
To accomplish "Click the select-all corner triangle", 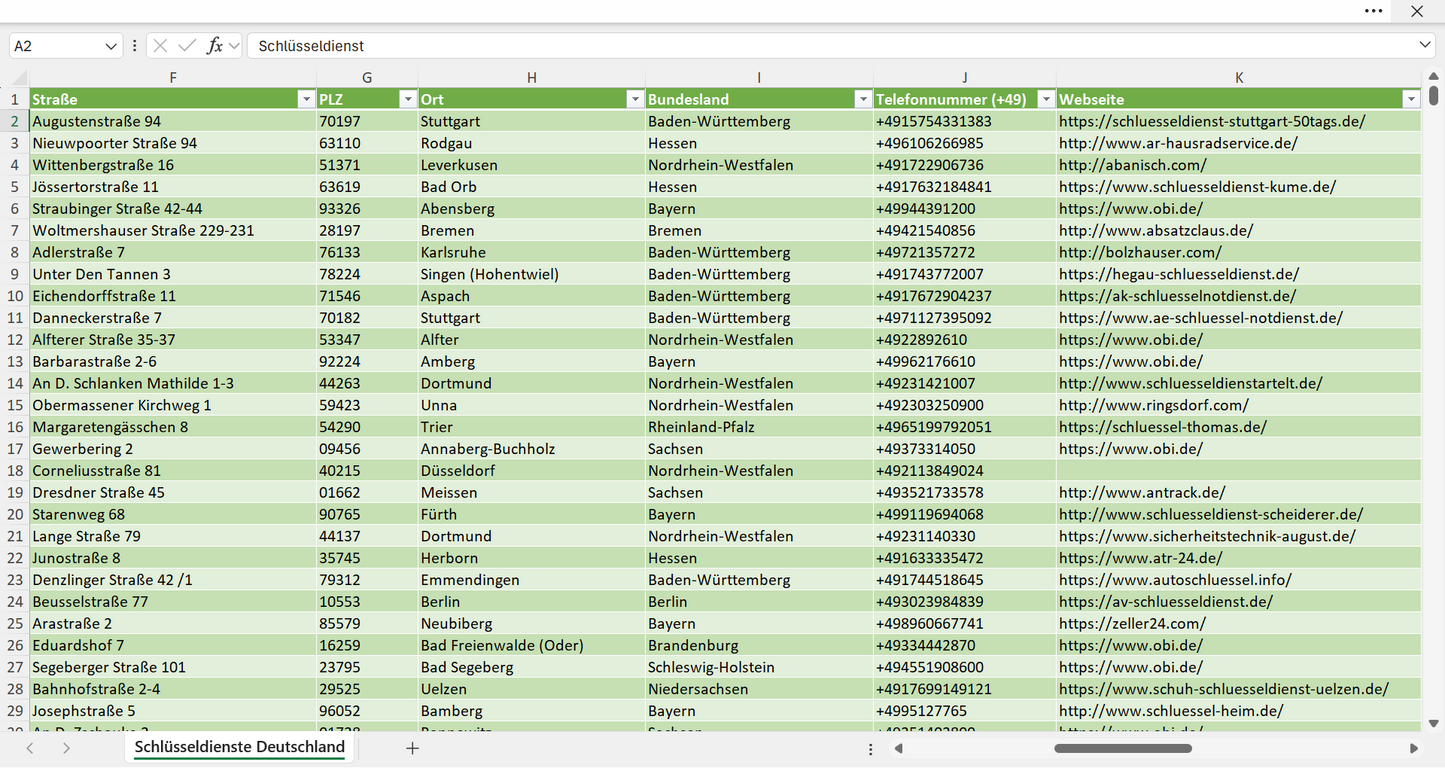I will pyautogui.click(x=20, y=78).
